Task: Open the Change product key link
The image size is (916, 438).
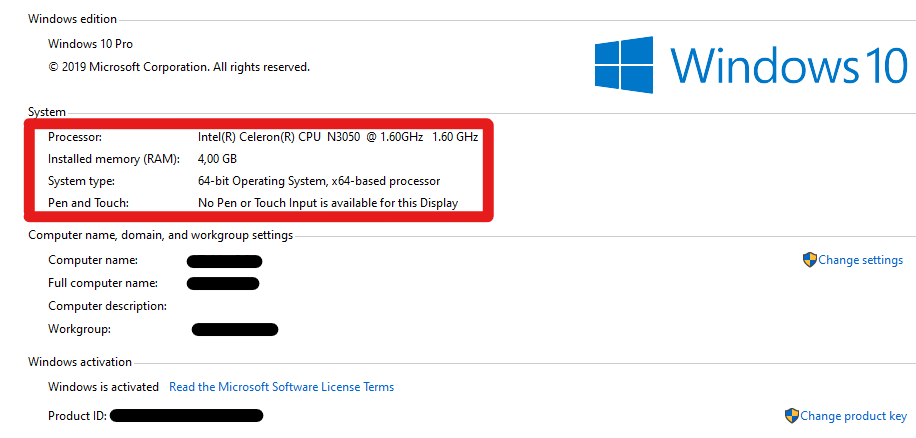Action: coord(853,416)
